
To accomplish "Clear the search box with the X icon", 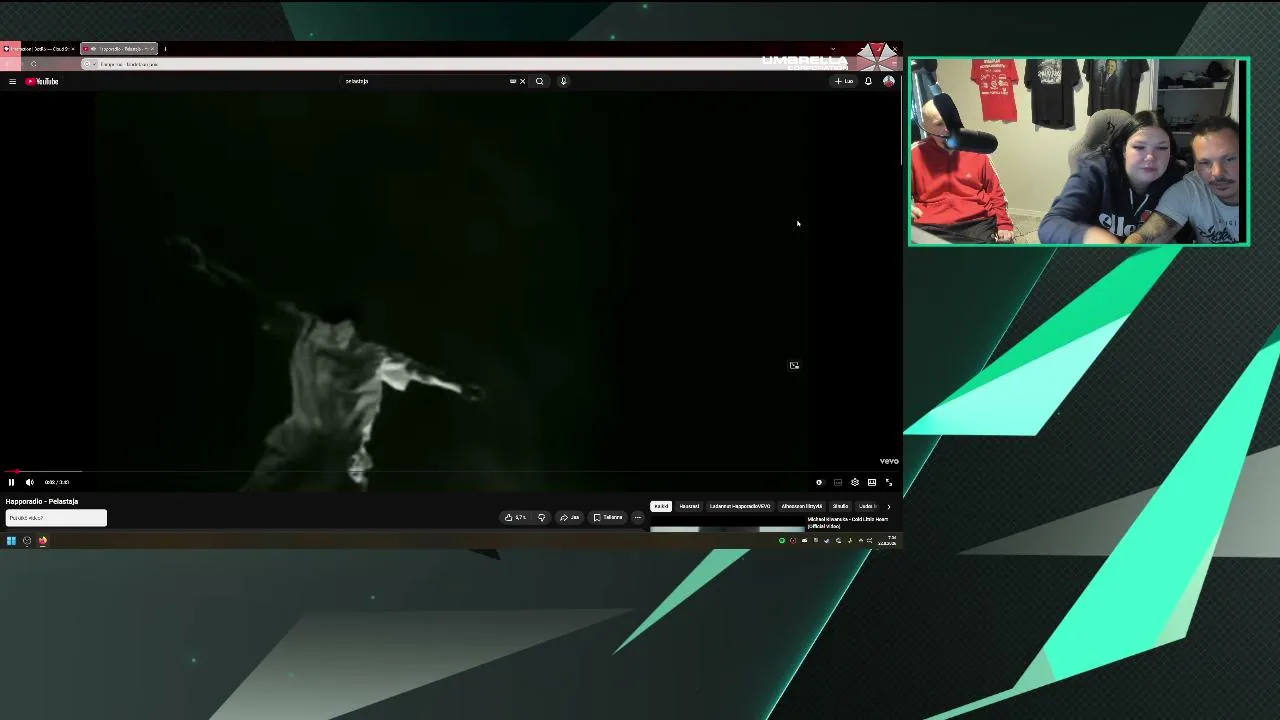I will click(x=522, y=81).
